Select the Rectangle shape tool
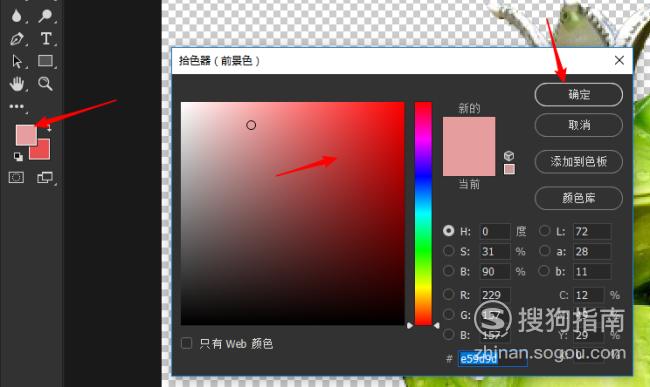Viewport: 650px width, 387px height. (x=45, y=61)
